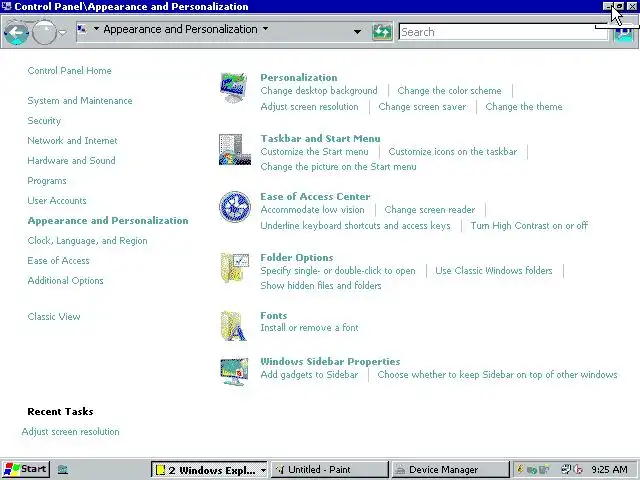Click Add gadgets to Sidebar
The image size is (640, 480).
309,374
